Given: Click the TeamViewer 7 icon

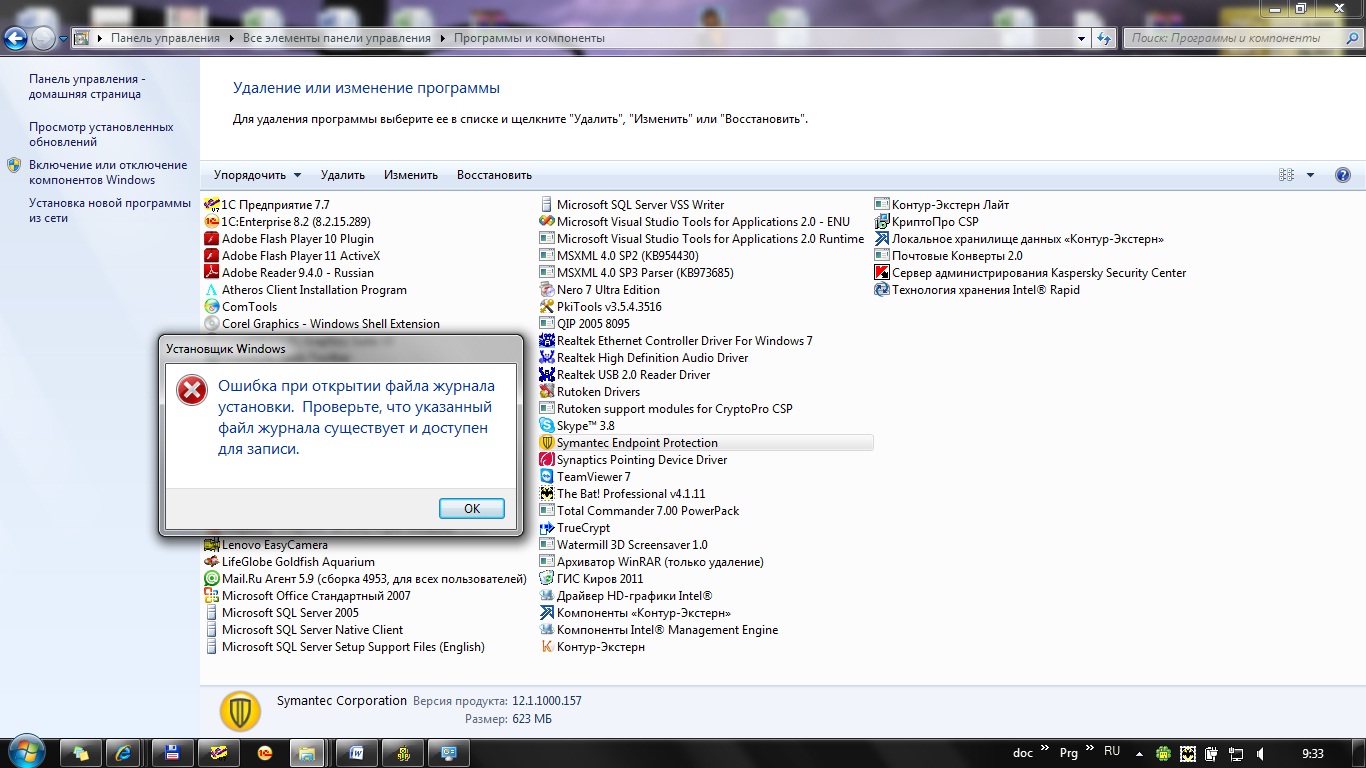Looking at the screenshot, I should (x=547, y=477).
